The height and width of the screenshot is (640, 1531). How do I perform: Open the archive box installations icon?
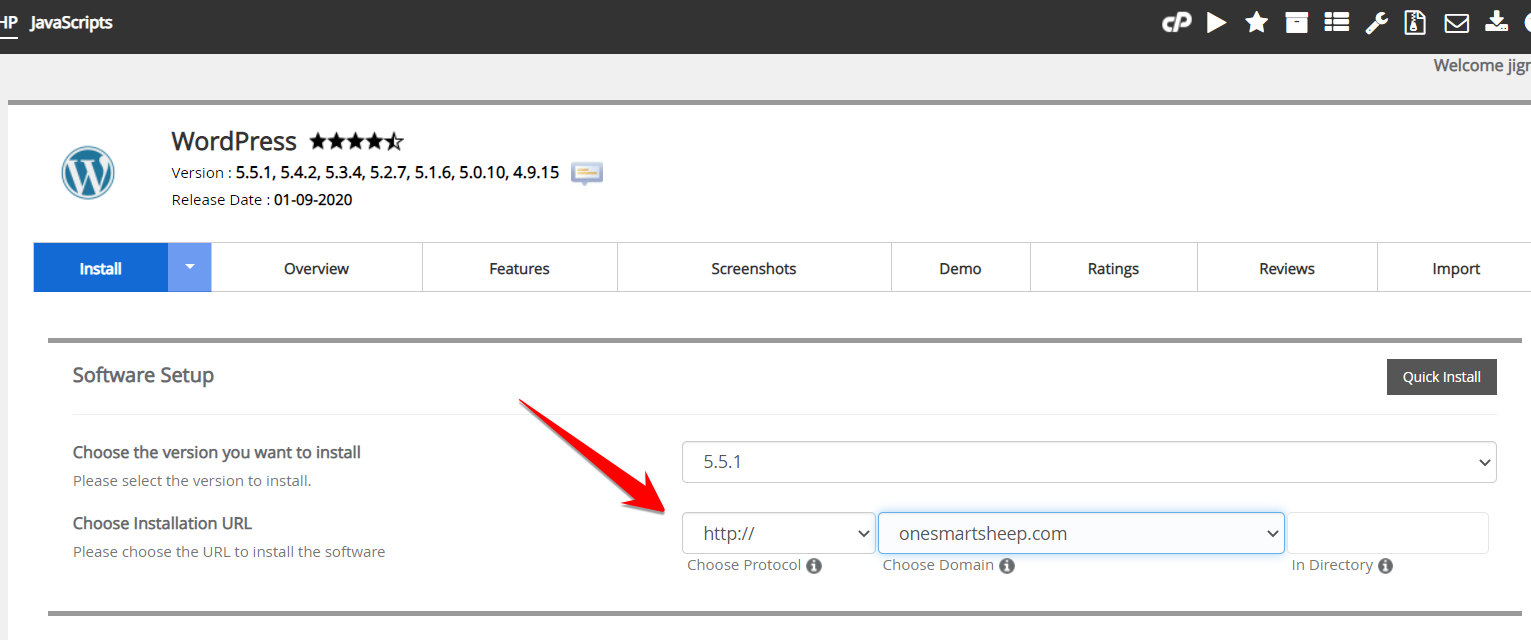[x=1297, y=22]
